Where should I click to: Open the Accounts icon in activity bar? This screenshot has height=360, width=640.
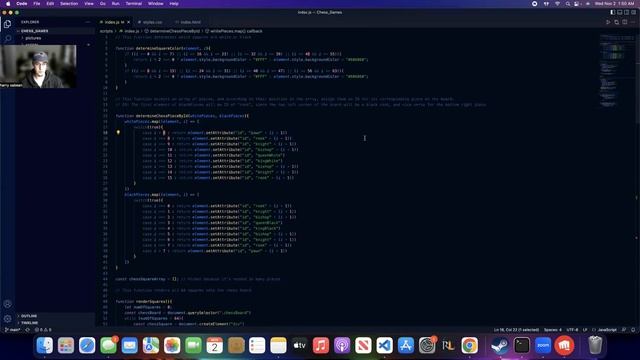point(7,304)
